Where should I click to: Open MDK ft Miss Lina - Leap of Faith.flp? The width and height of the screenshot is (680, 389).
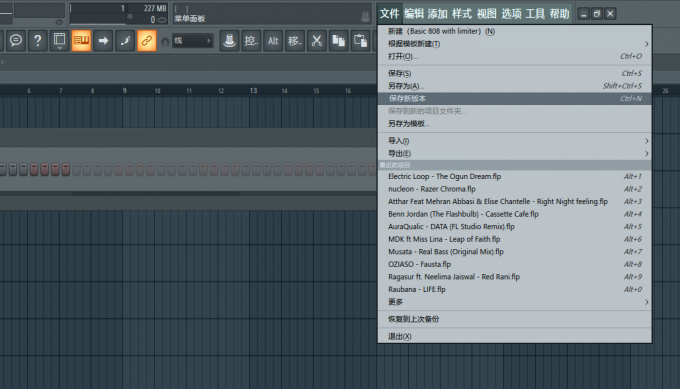click(x=514, y=239)
